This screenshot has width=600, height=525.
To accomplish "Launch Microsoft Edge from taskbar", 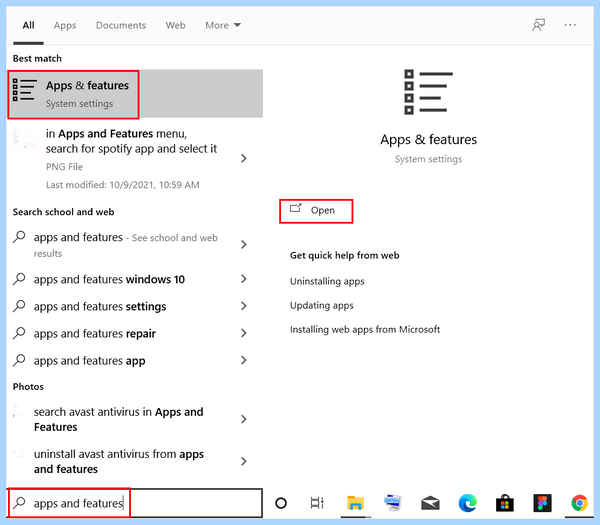I will tap(468, 503).
